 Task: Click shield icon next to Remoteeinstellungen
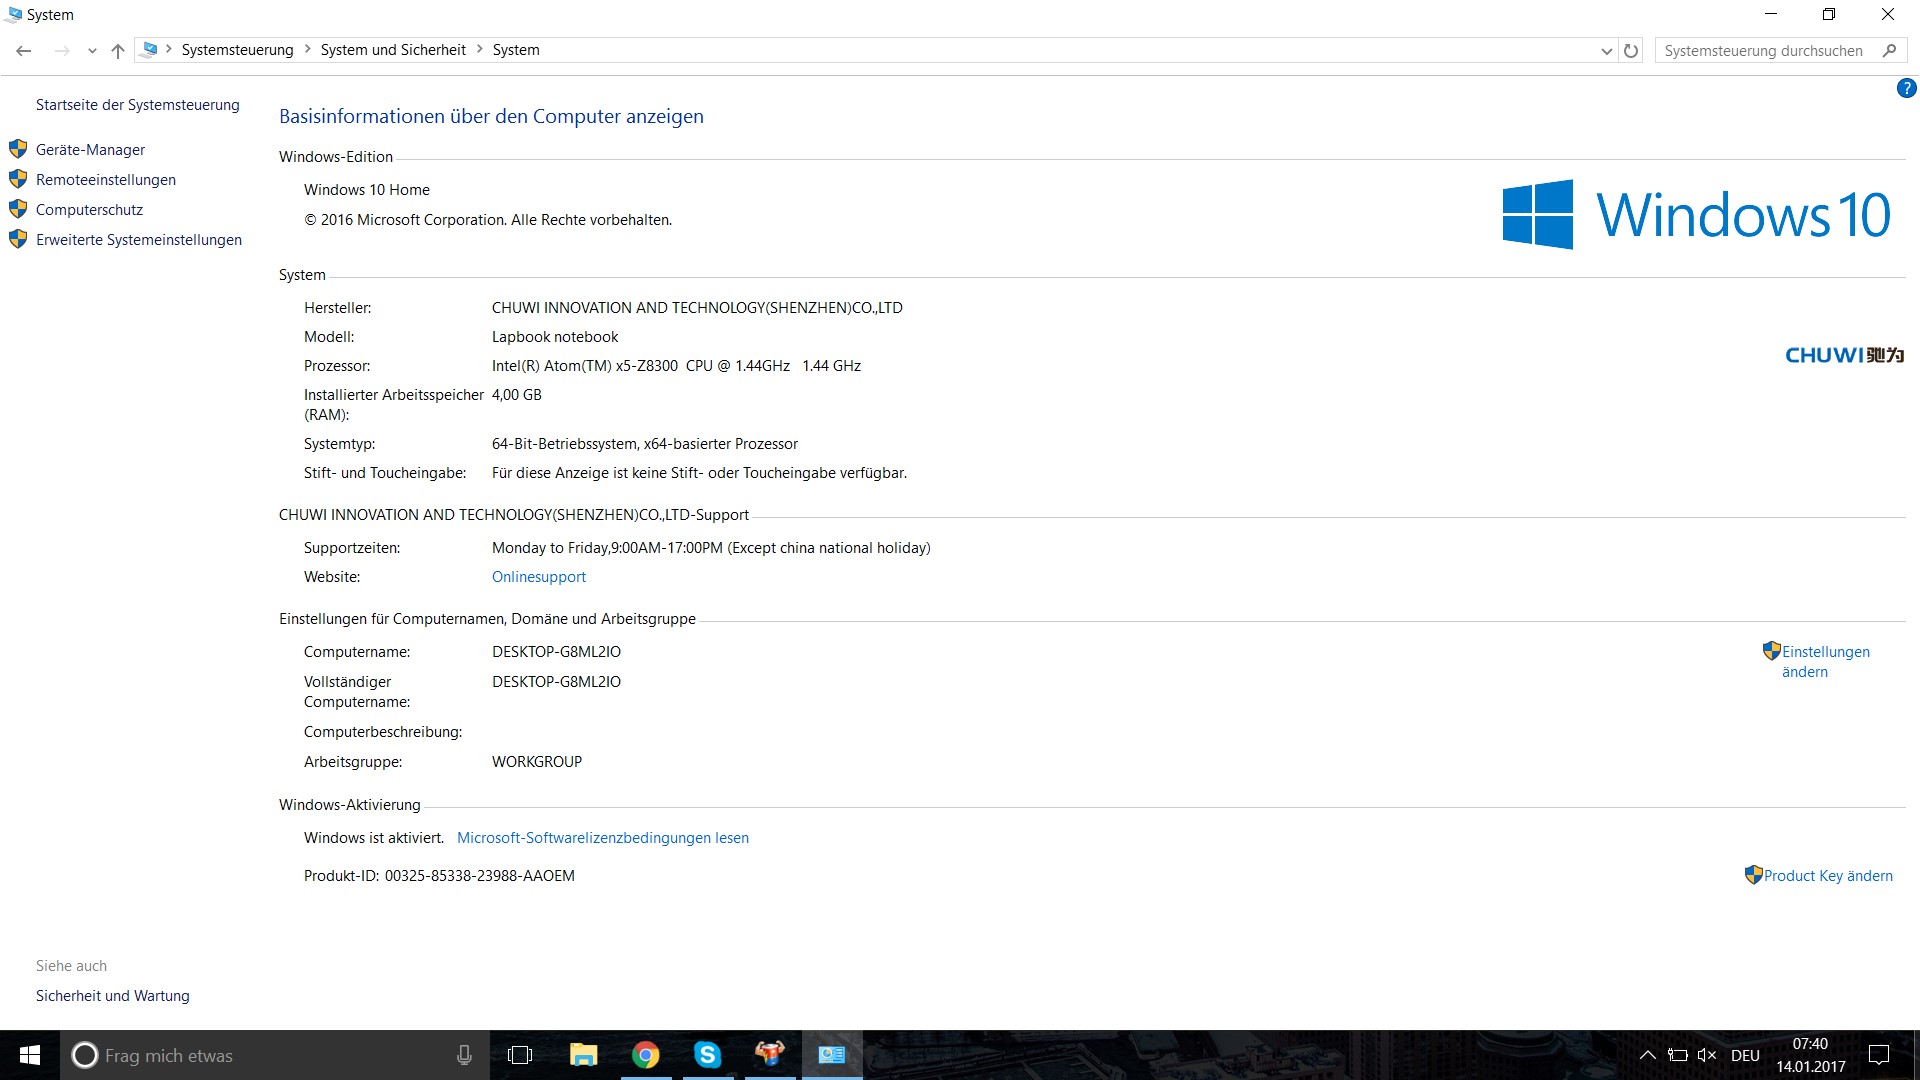(18, 179)
